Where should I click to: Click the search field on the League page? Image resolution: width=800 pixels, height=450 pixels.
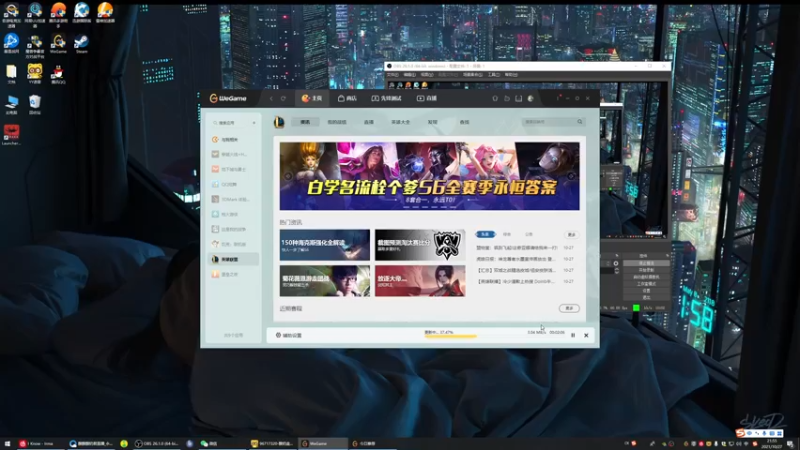coord(552,122)
